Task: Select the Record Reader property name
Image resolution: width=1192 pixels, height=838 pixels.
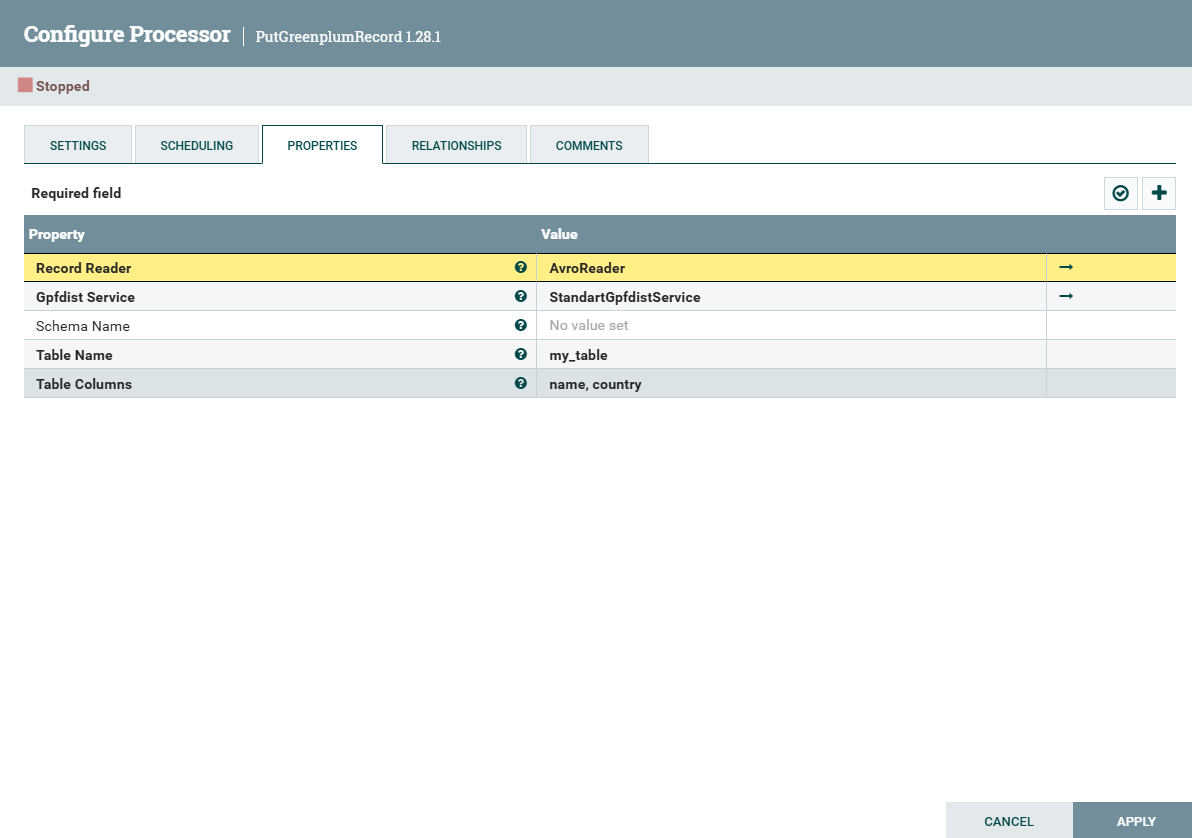Action: pyautogui.click(x=84, y=268)
